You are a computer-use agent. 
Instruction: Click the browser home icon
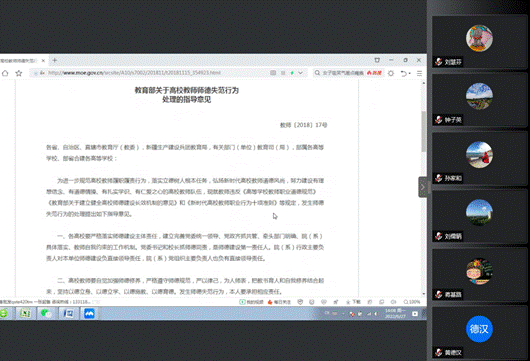5,73
